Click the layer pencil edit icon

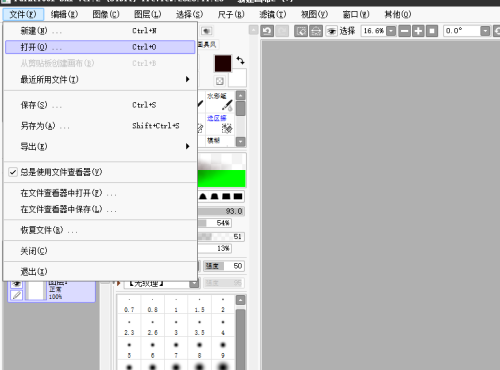tap(16, 295)
